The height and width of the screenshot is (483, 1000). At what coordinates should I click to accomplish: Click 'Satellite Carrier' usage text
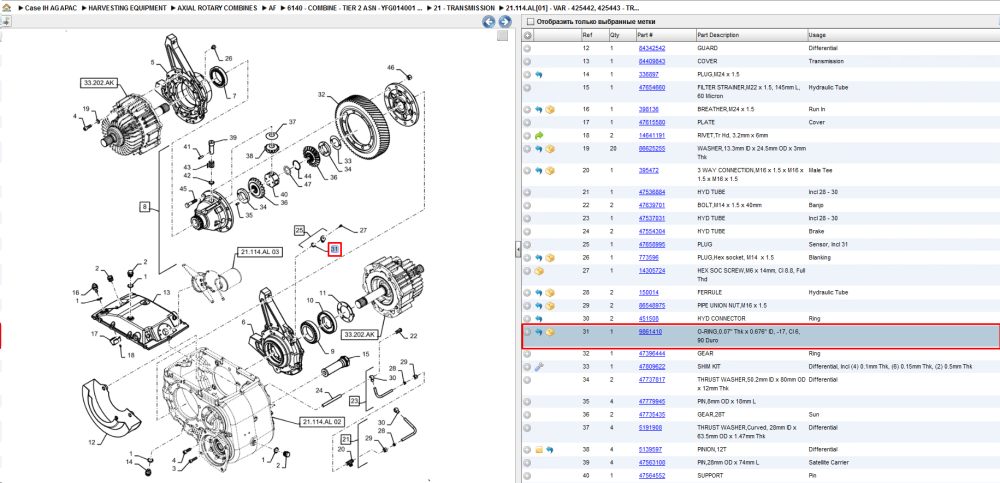point(828,463)
